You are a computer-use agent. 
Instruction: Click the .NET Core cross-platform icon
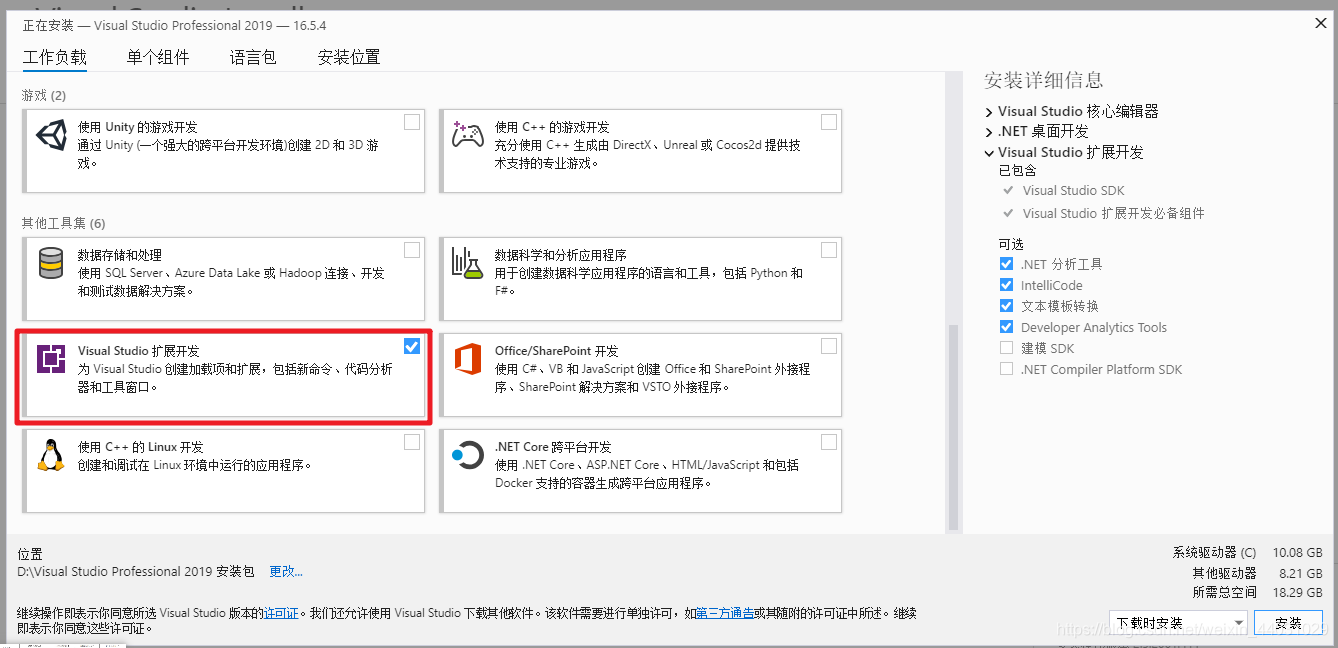(467, 455)
